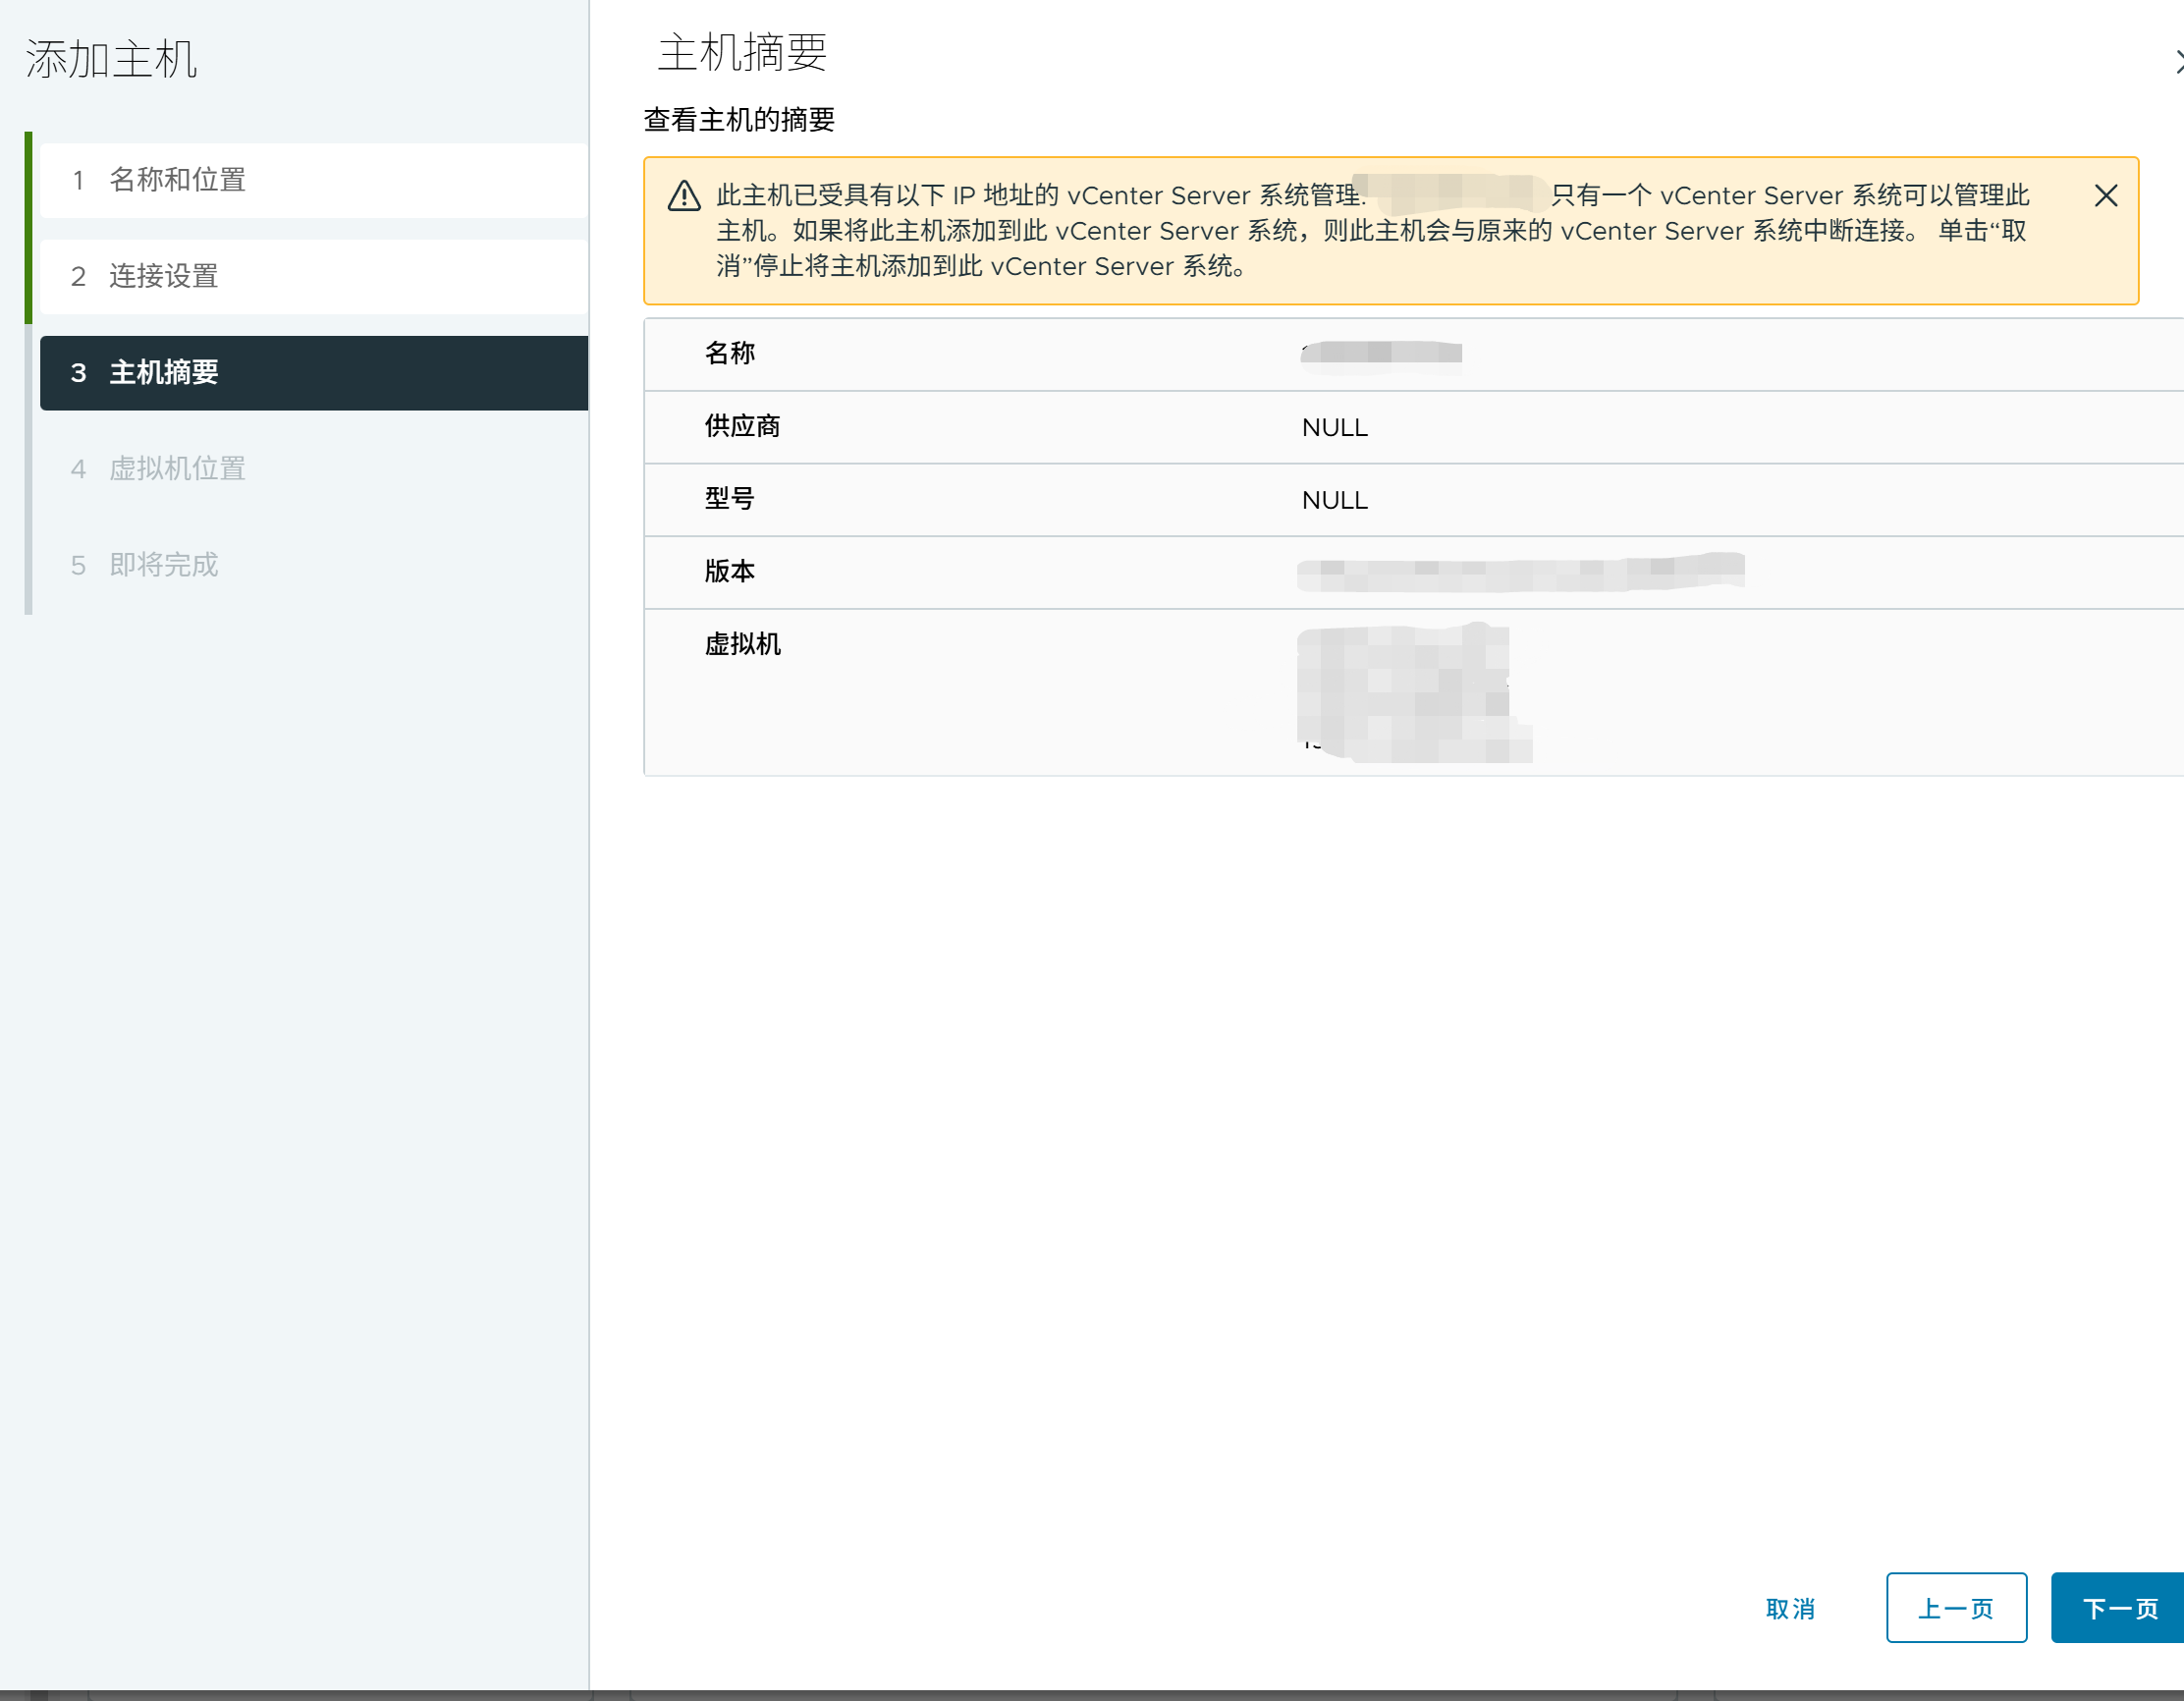Click 下一页 to continue
Viewport: 2184px width, 1701px height.
(2119, 1608)
